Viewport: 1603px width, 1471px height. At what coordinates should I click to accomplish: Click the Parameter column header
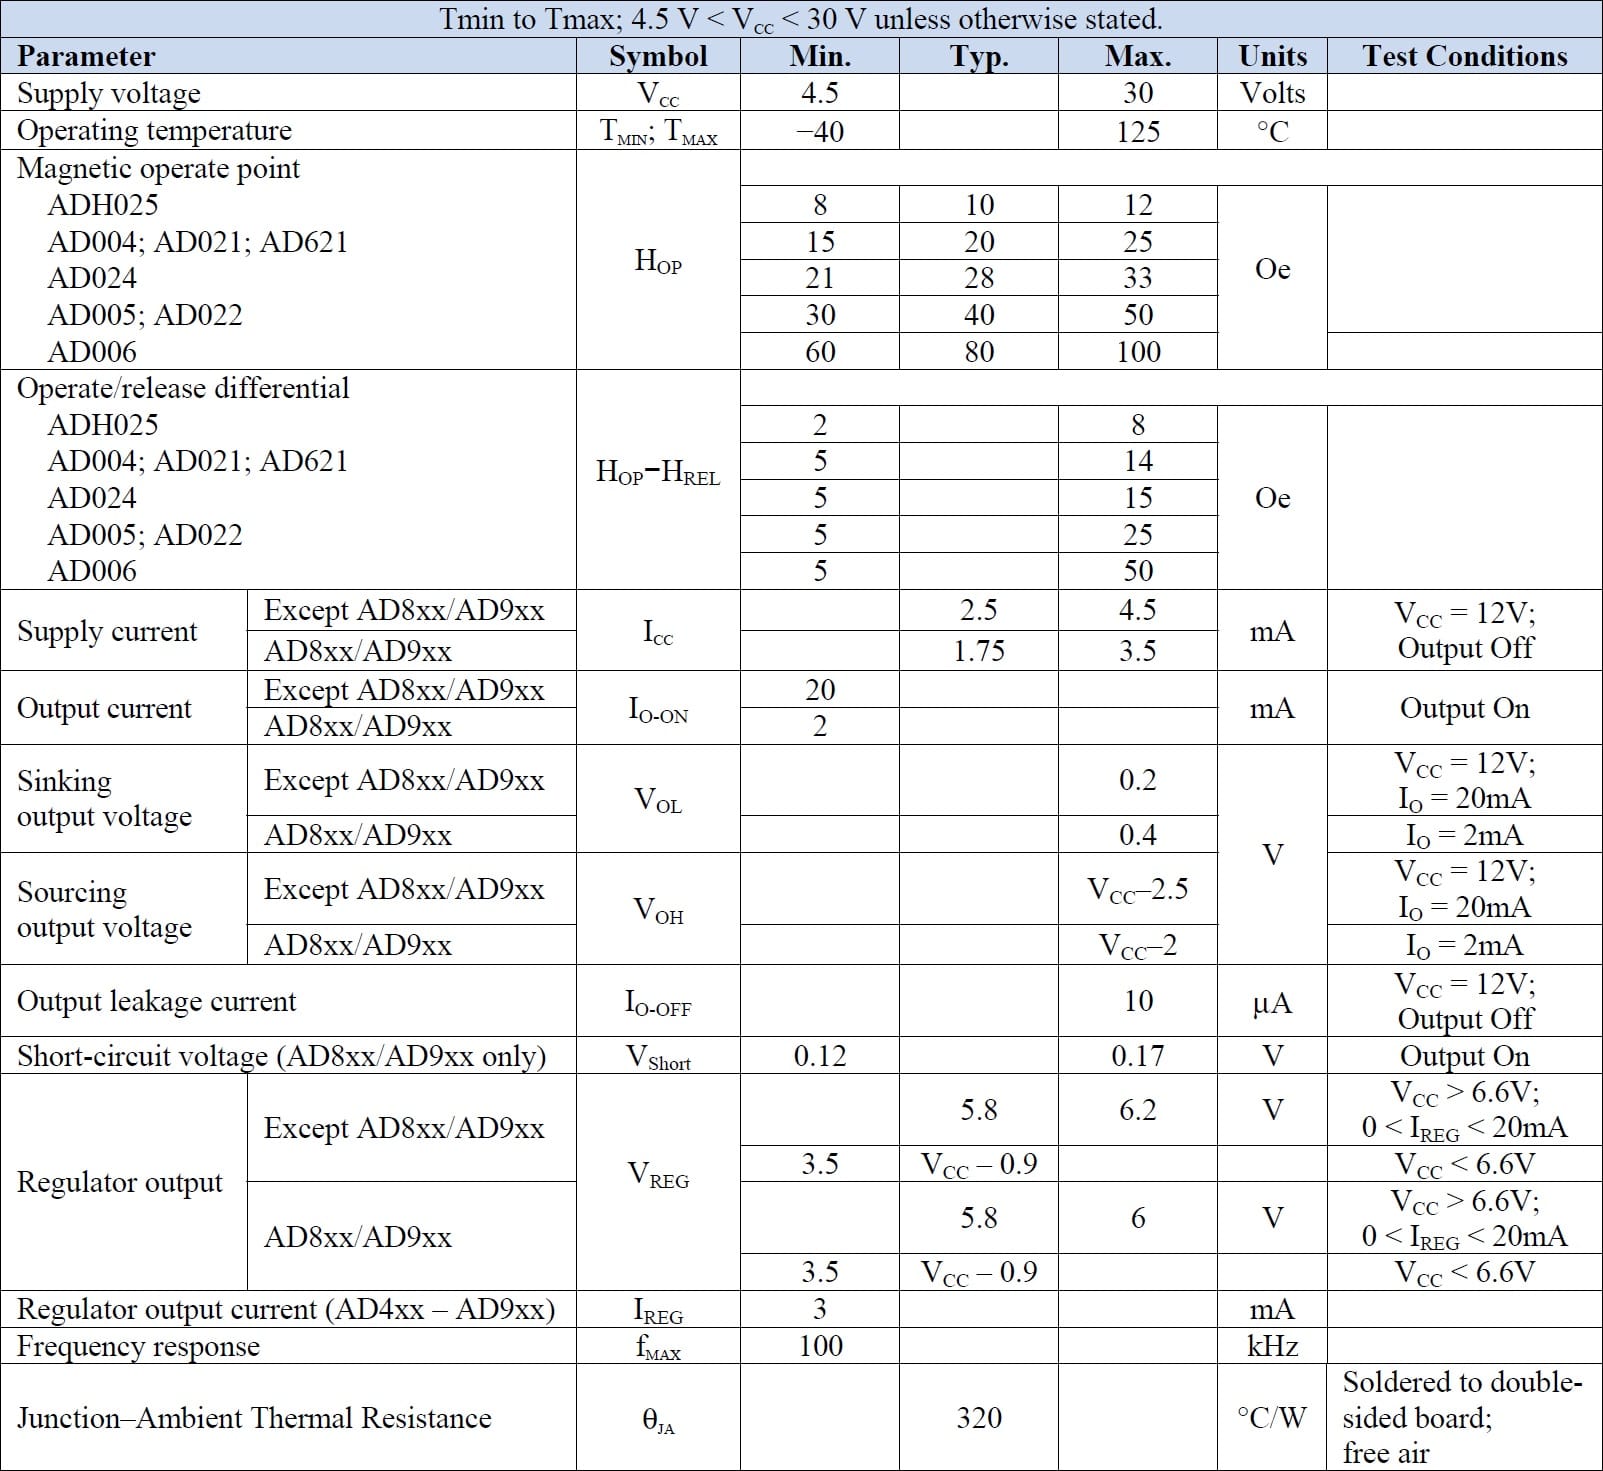86,56
